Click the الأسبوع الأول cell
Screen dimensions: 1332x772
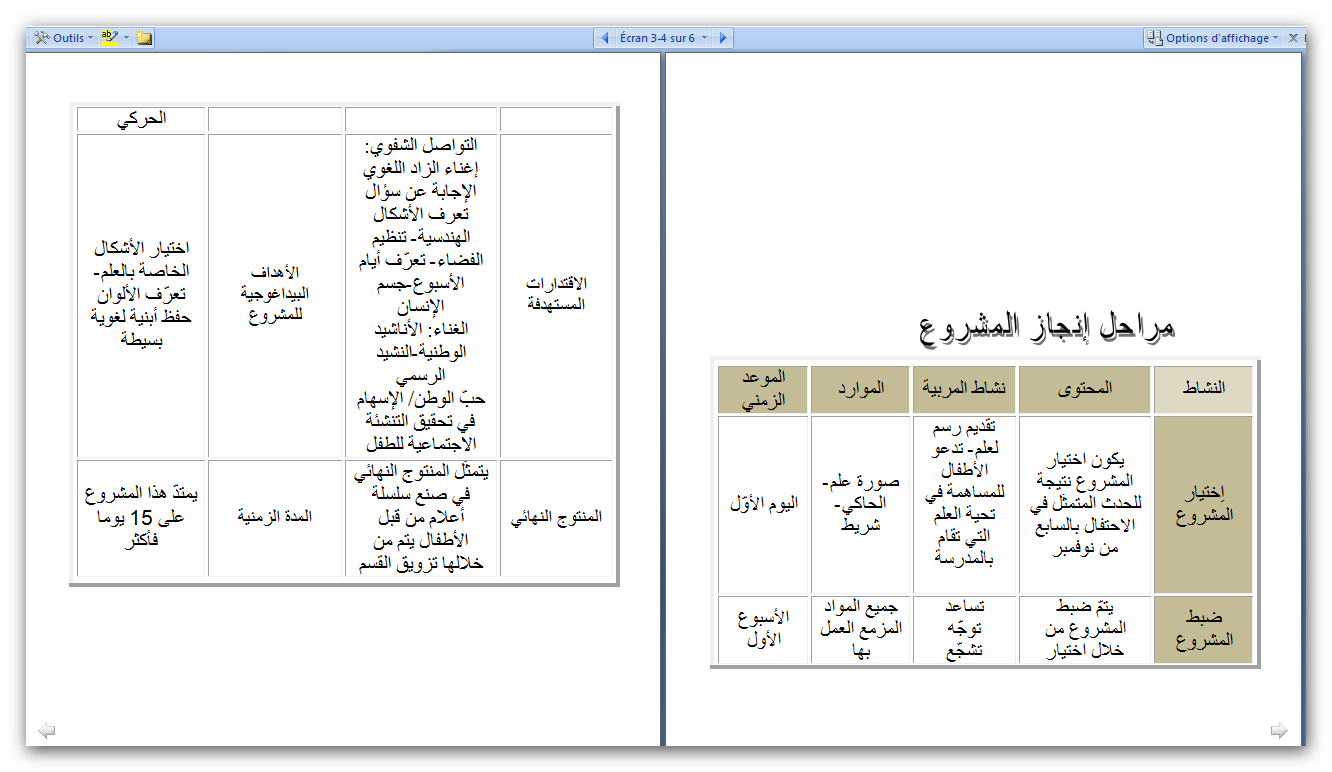(x=763, y=630)
